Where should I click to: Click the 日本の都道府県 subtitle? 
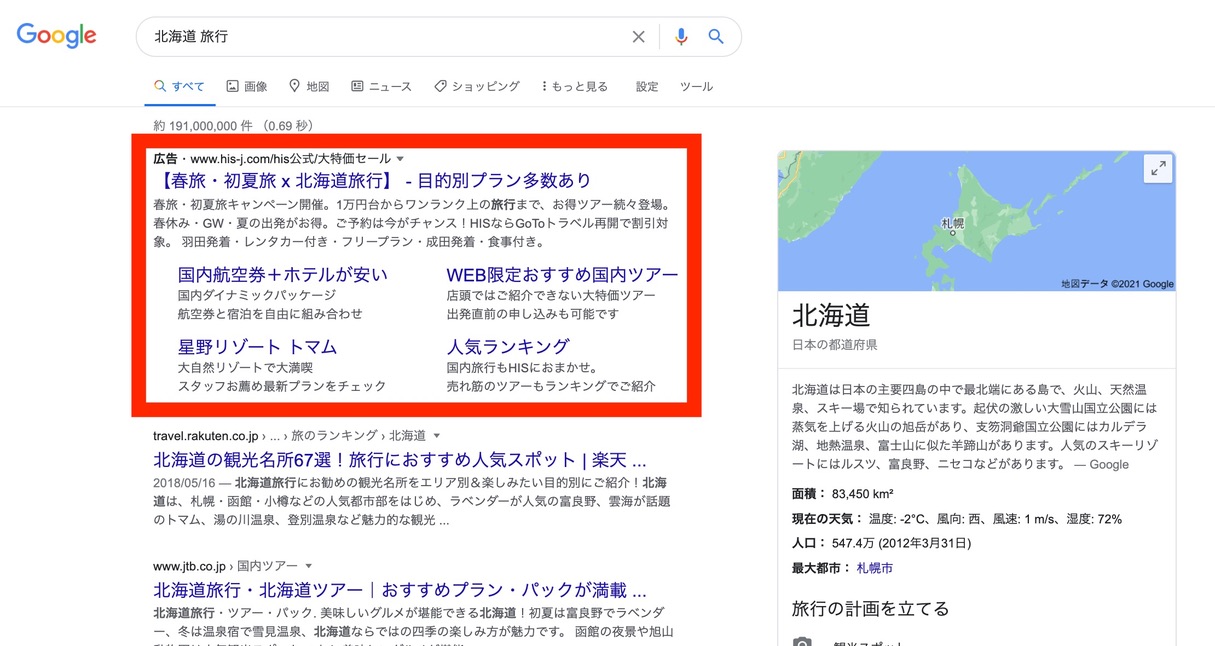tap(835, 345)
